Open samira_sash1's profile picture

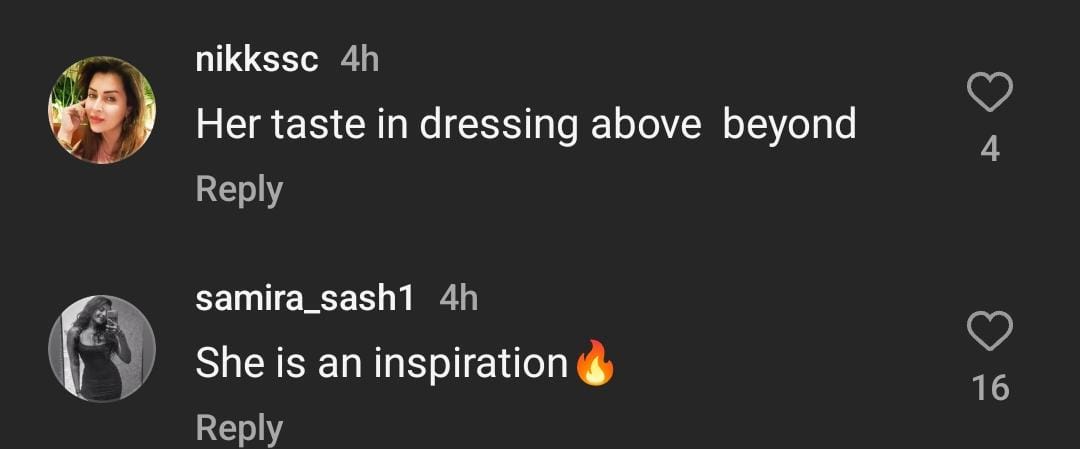[102, 348]
